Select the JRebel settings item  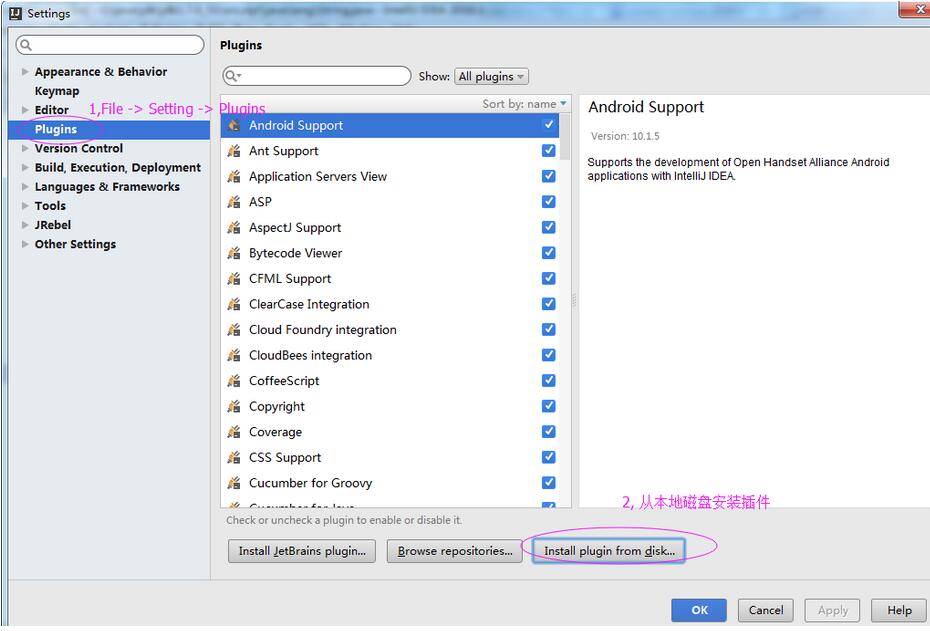[53, 225]
